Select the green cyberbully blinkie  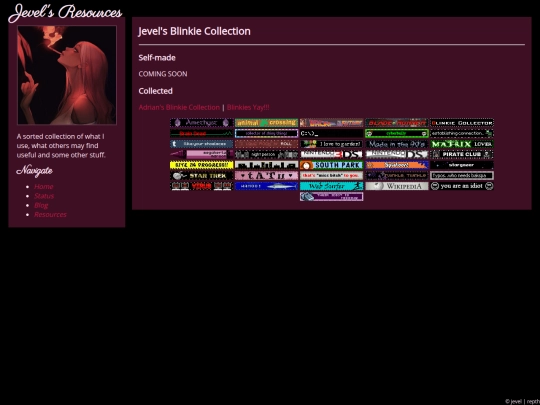(x=396, y=133)
